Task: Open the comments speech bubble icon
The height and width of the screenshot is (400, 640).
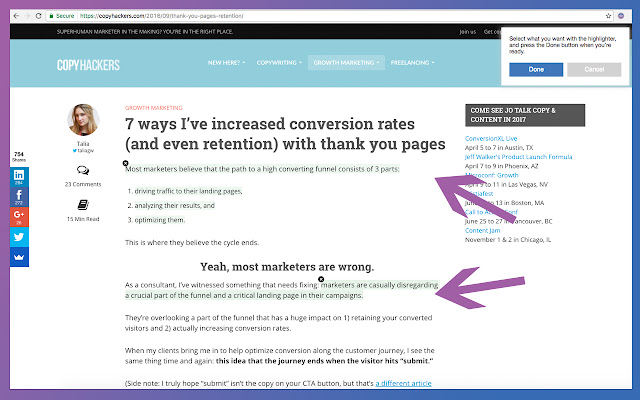Action: coord(83,170)
